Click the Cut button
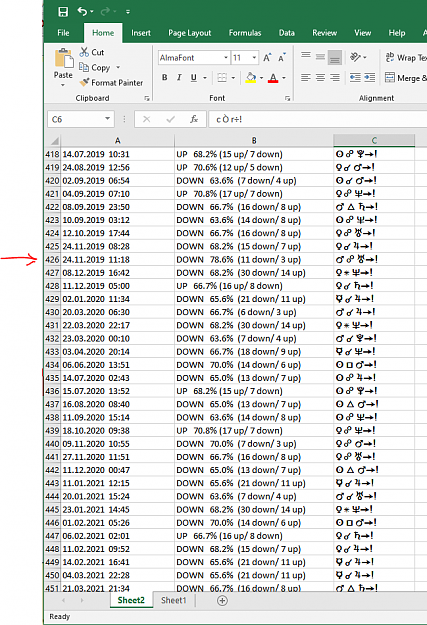Viewport: 427px width, 625px height. 92,52
